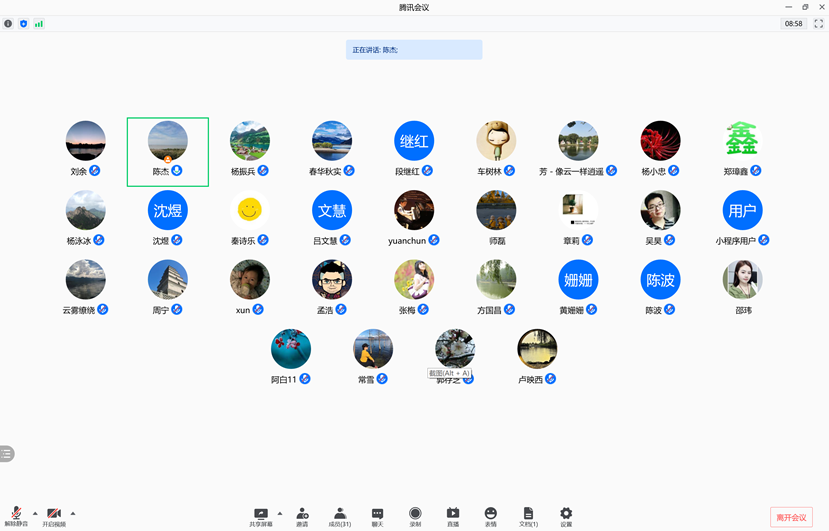Start screen sharing via 共享屏幕 icon
This screenshot has height=531, width=829.
point(261,515)
